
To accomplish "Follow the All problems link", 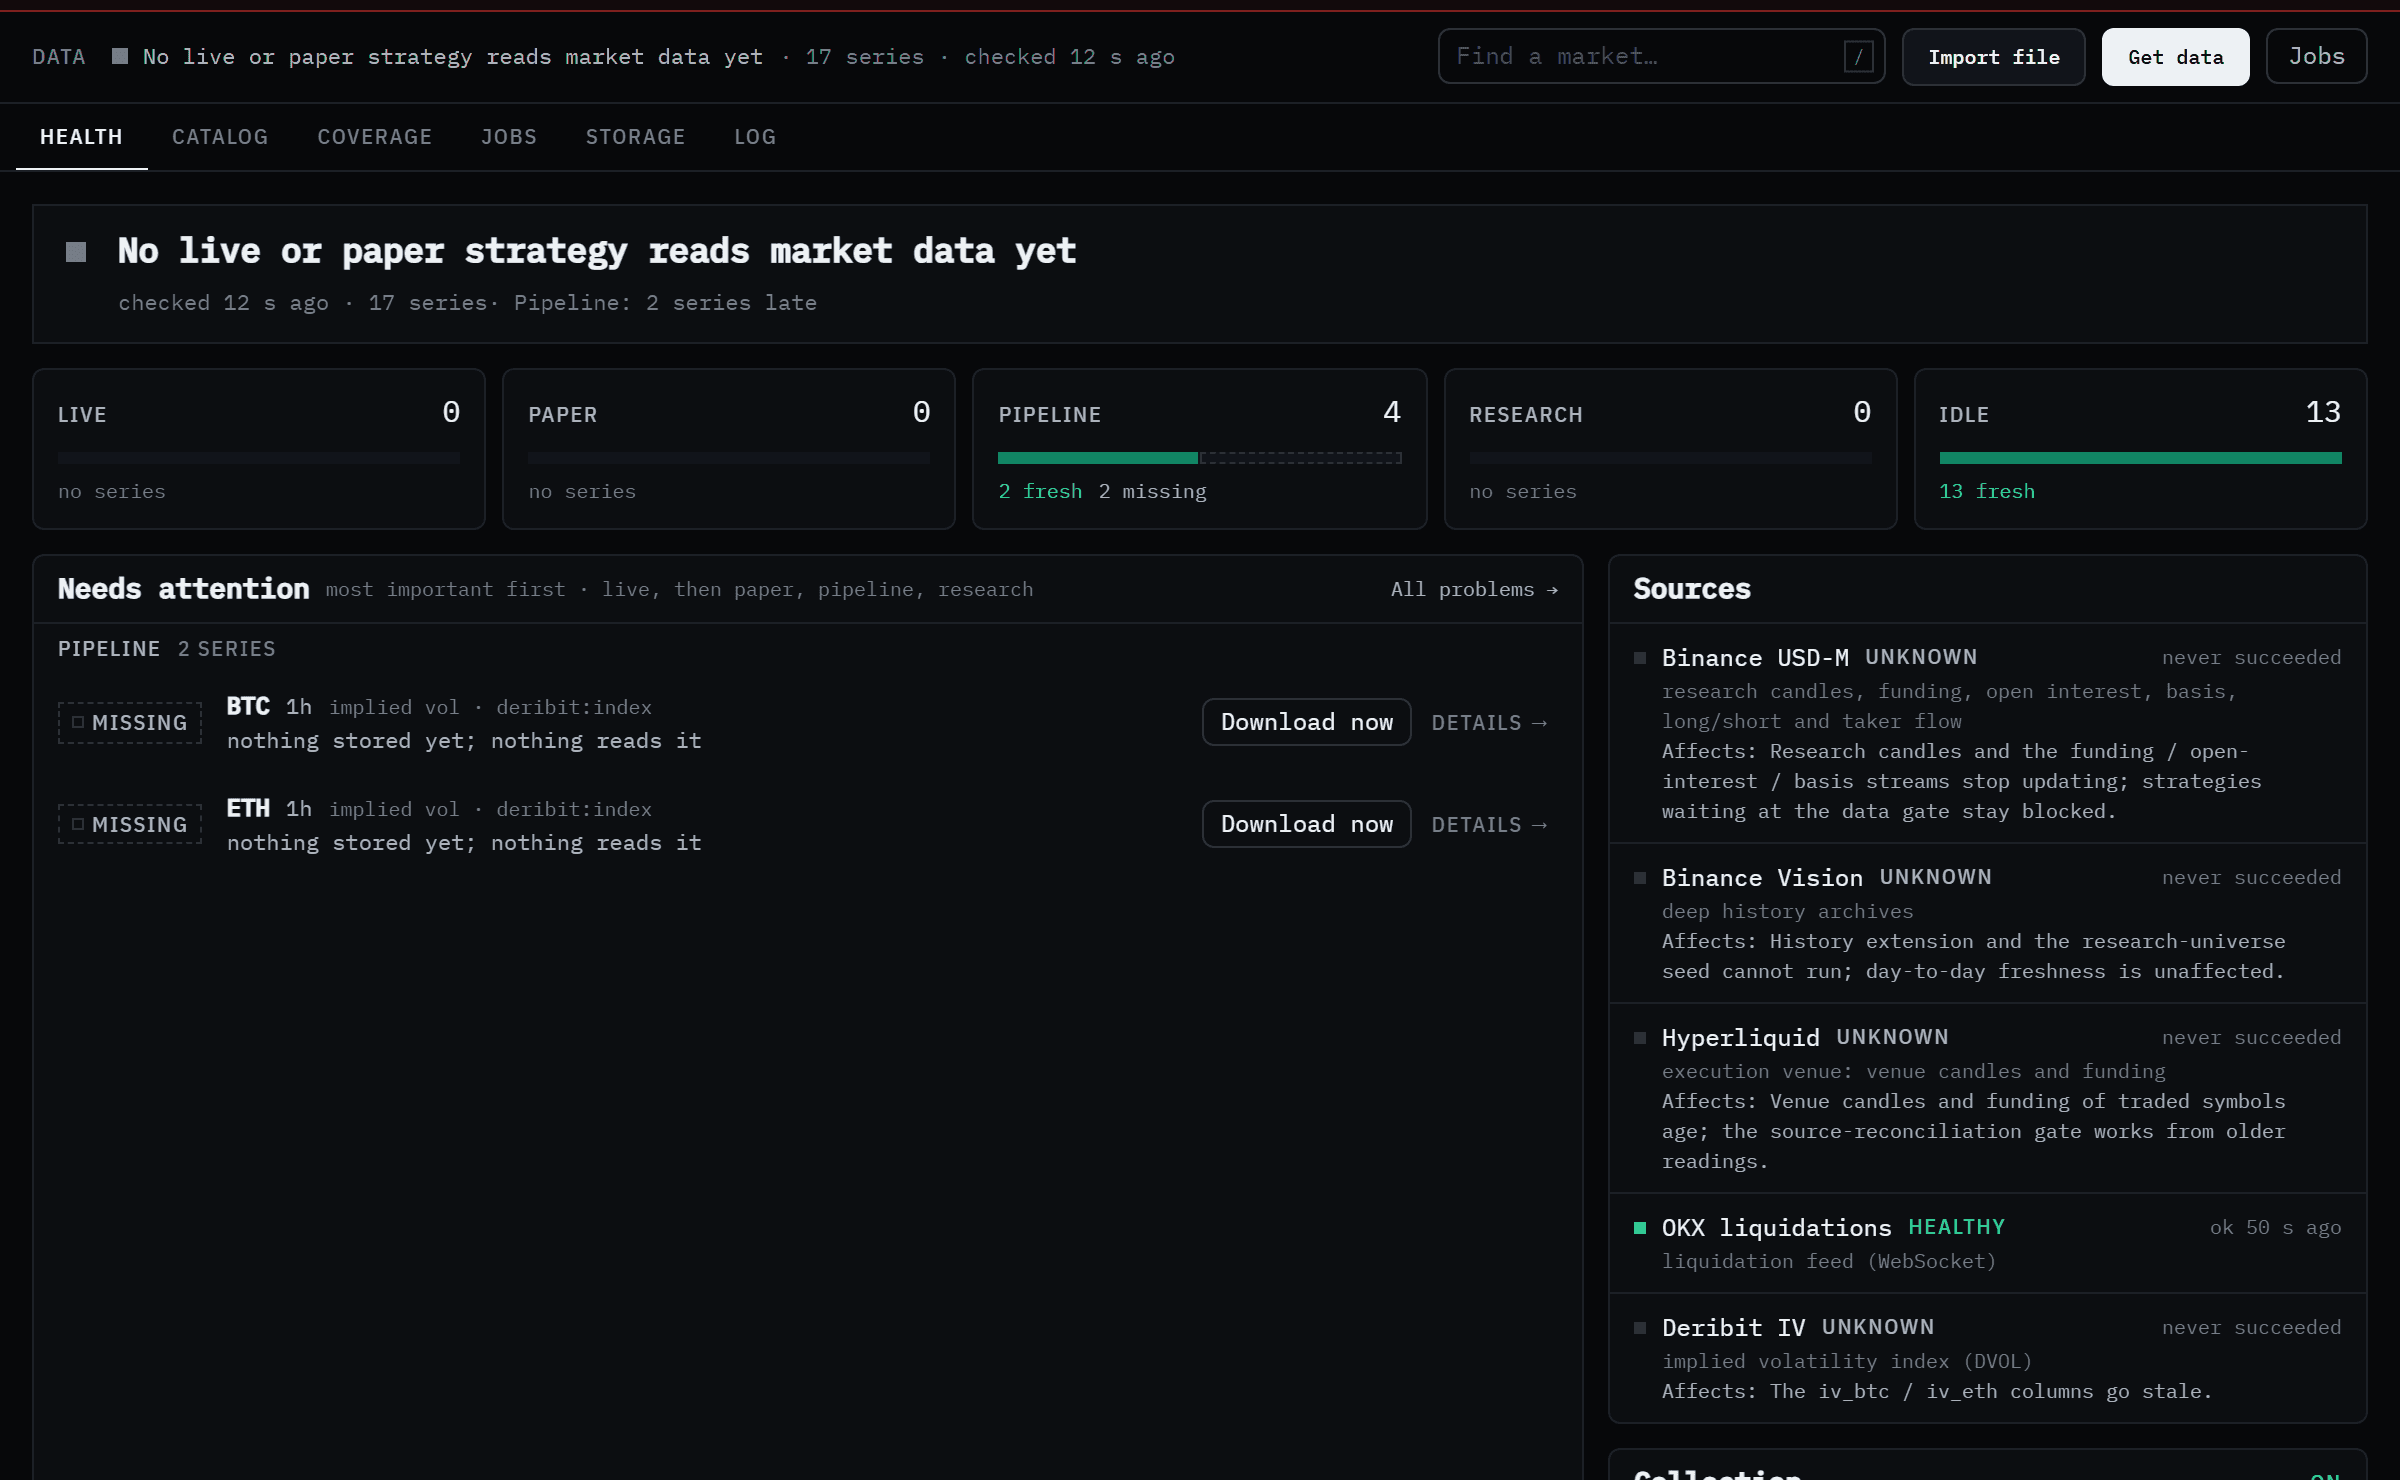I will click(1474, 590).
